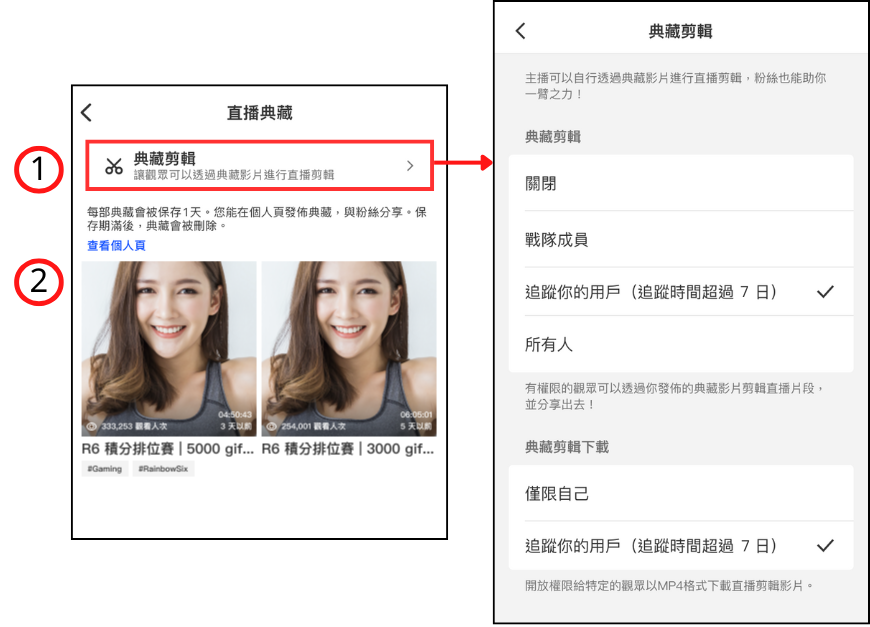Image resolution: width=870 pixels, height=627 pixels.
Task: Click the circled number 1 annotation
Action: pos(38,170)
